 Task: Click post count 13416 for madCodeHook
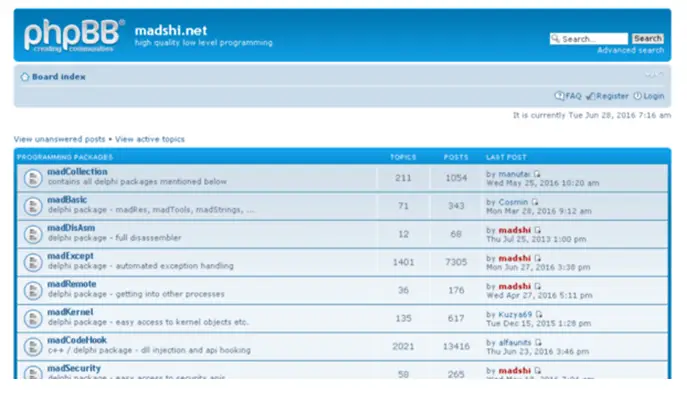click(456, 346)
